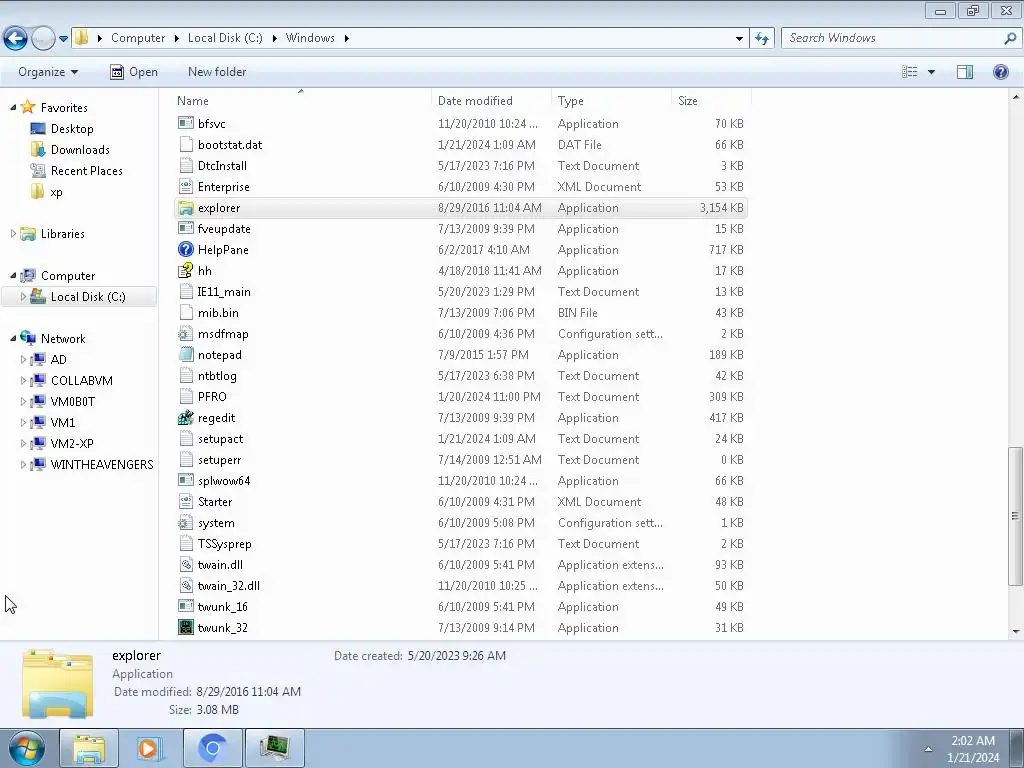Click the Windows Start button
This screenshot has width=1024, height=768.
point(27,748)
